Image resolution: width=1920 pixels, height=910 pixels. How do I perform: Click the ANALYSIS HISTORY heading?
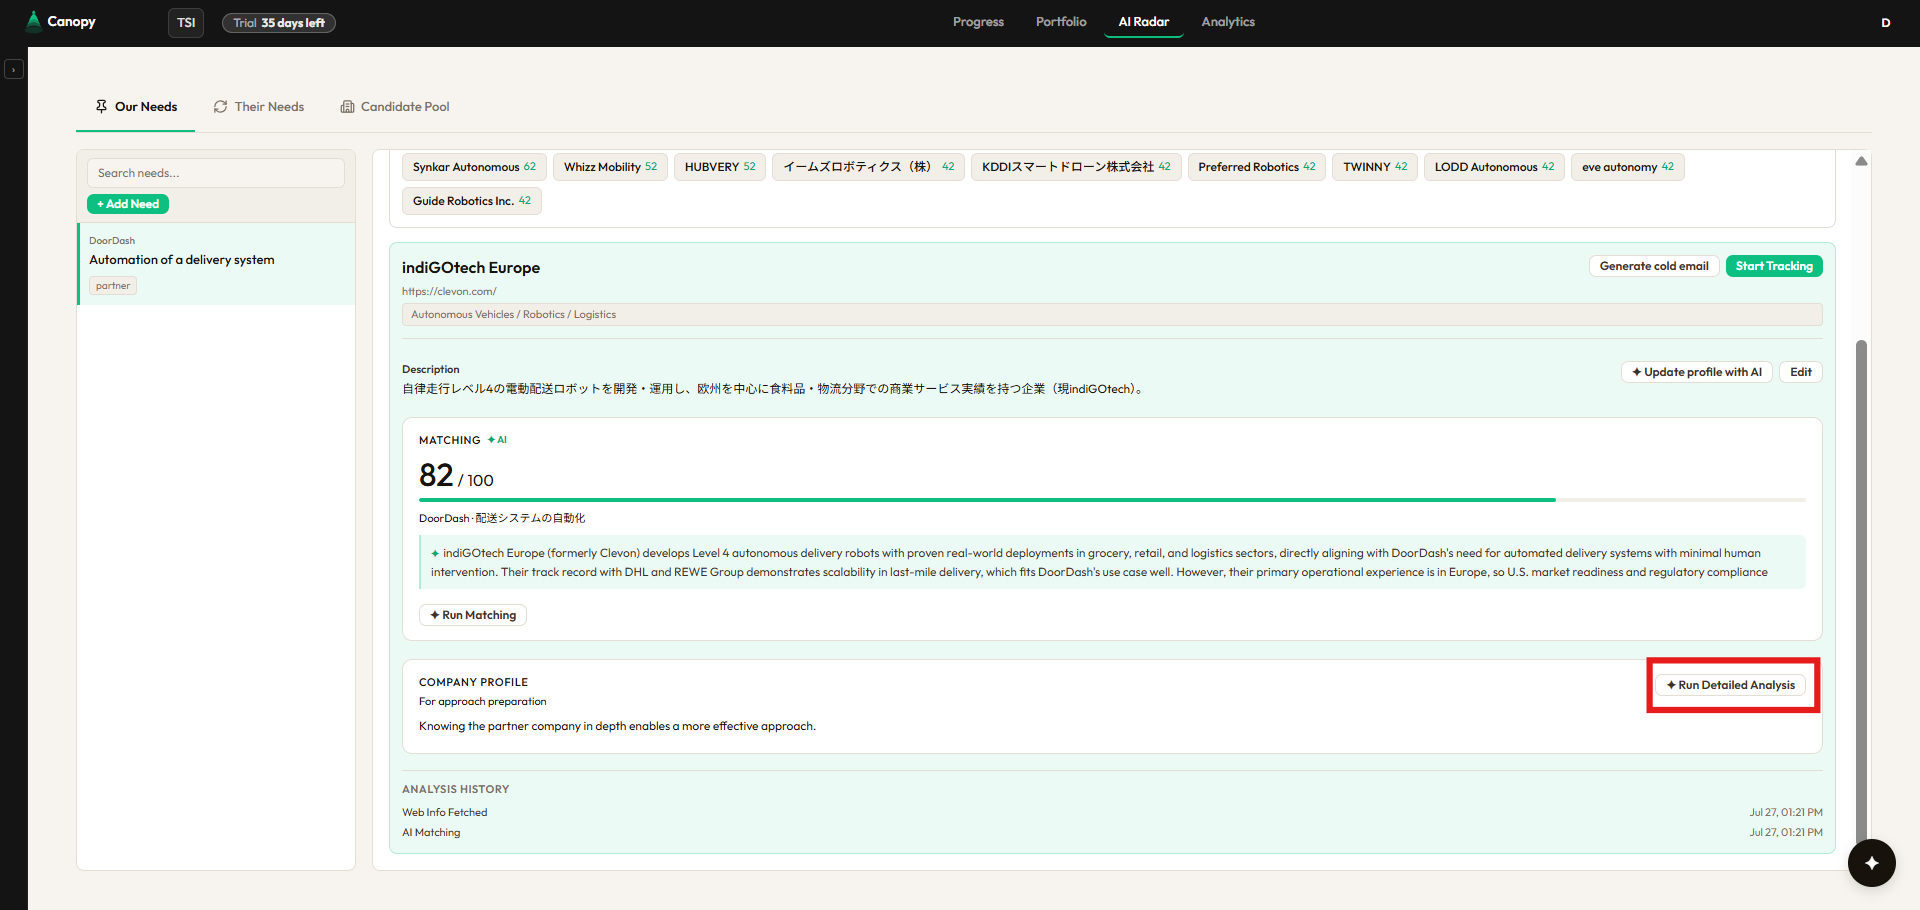pos(455,790)
